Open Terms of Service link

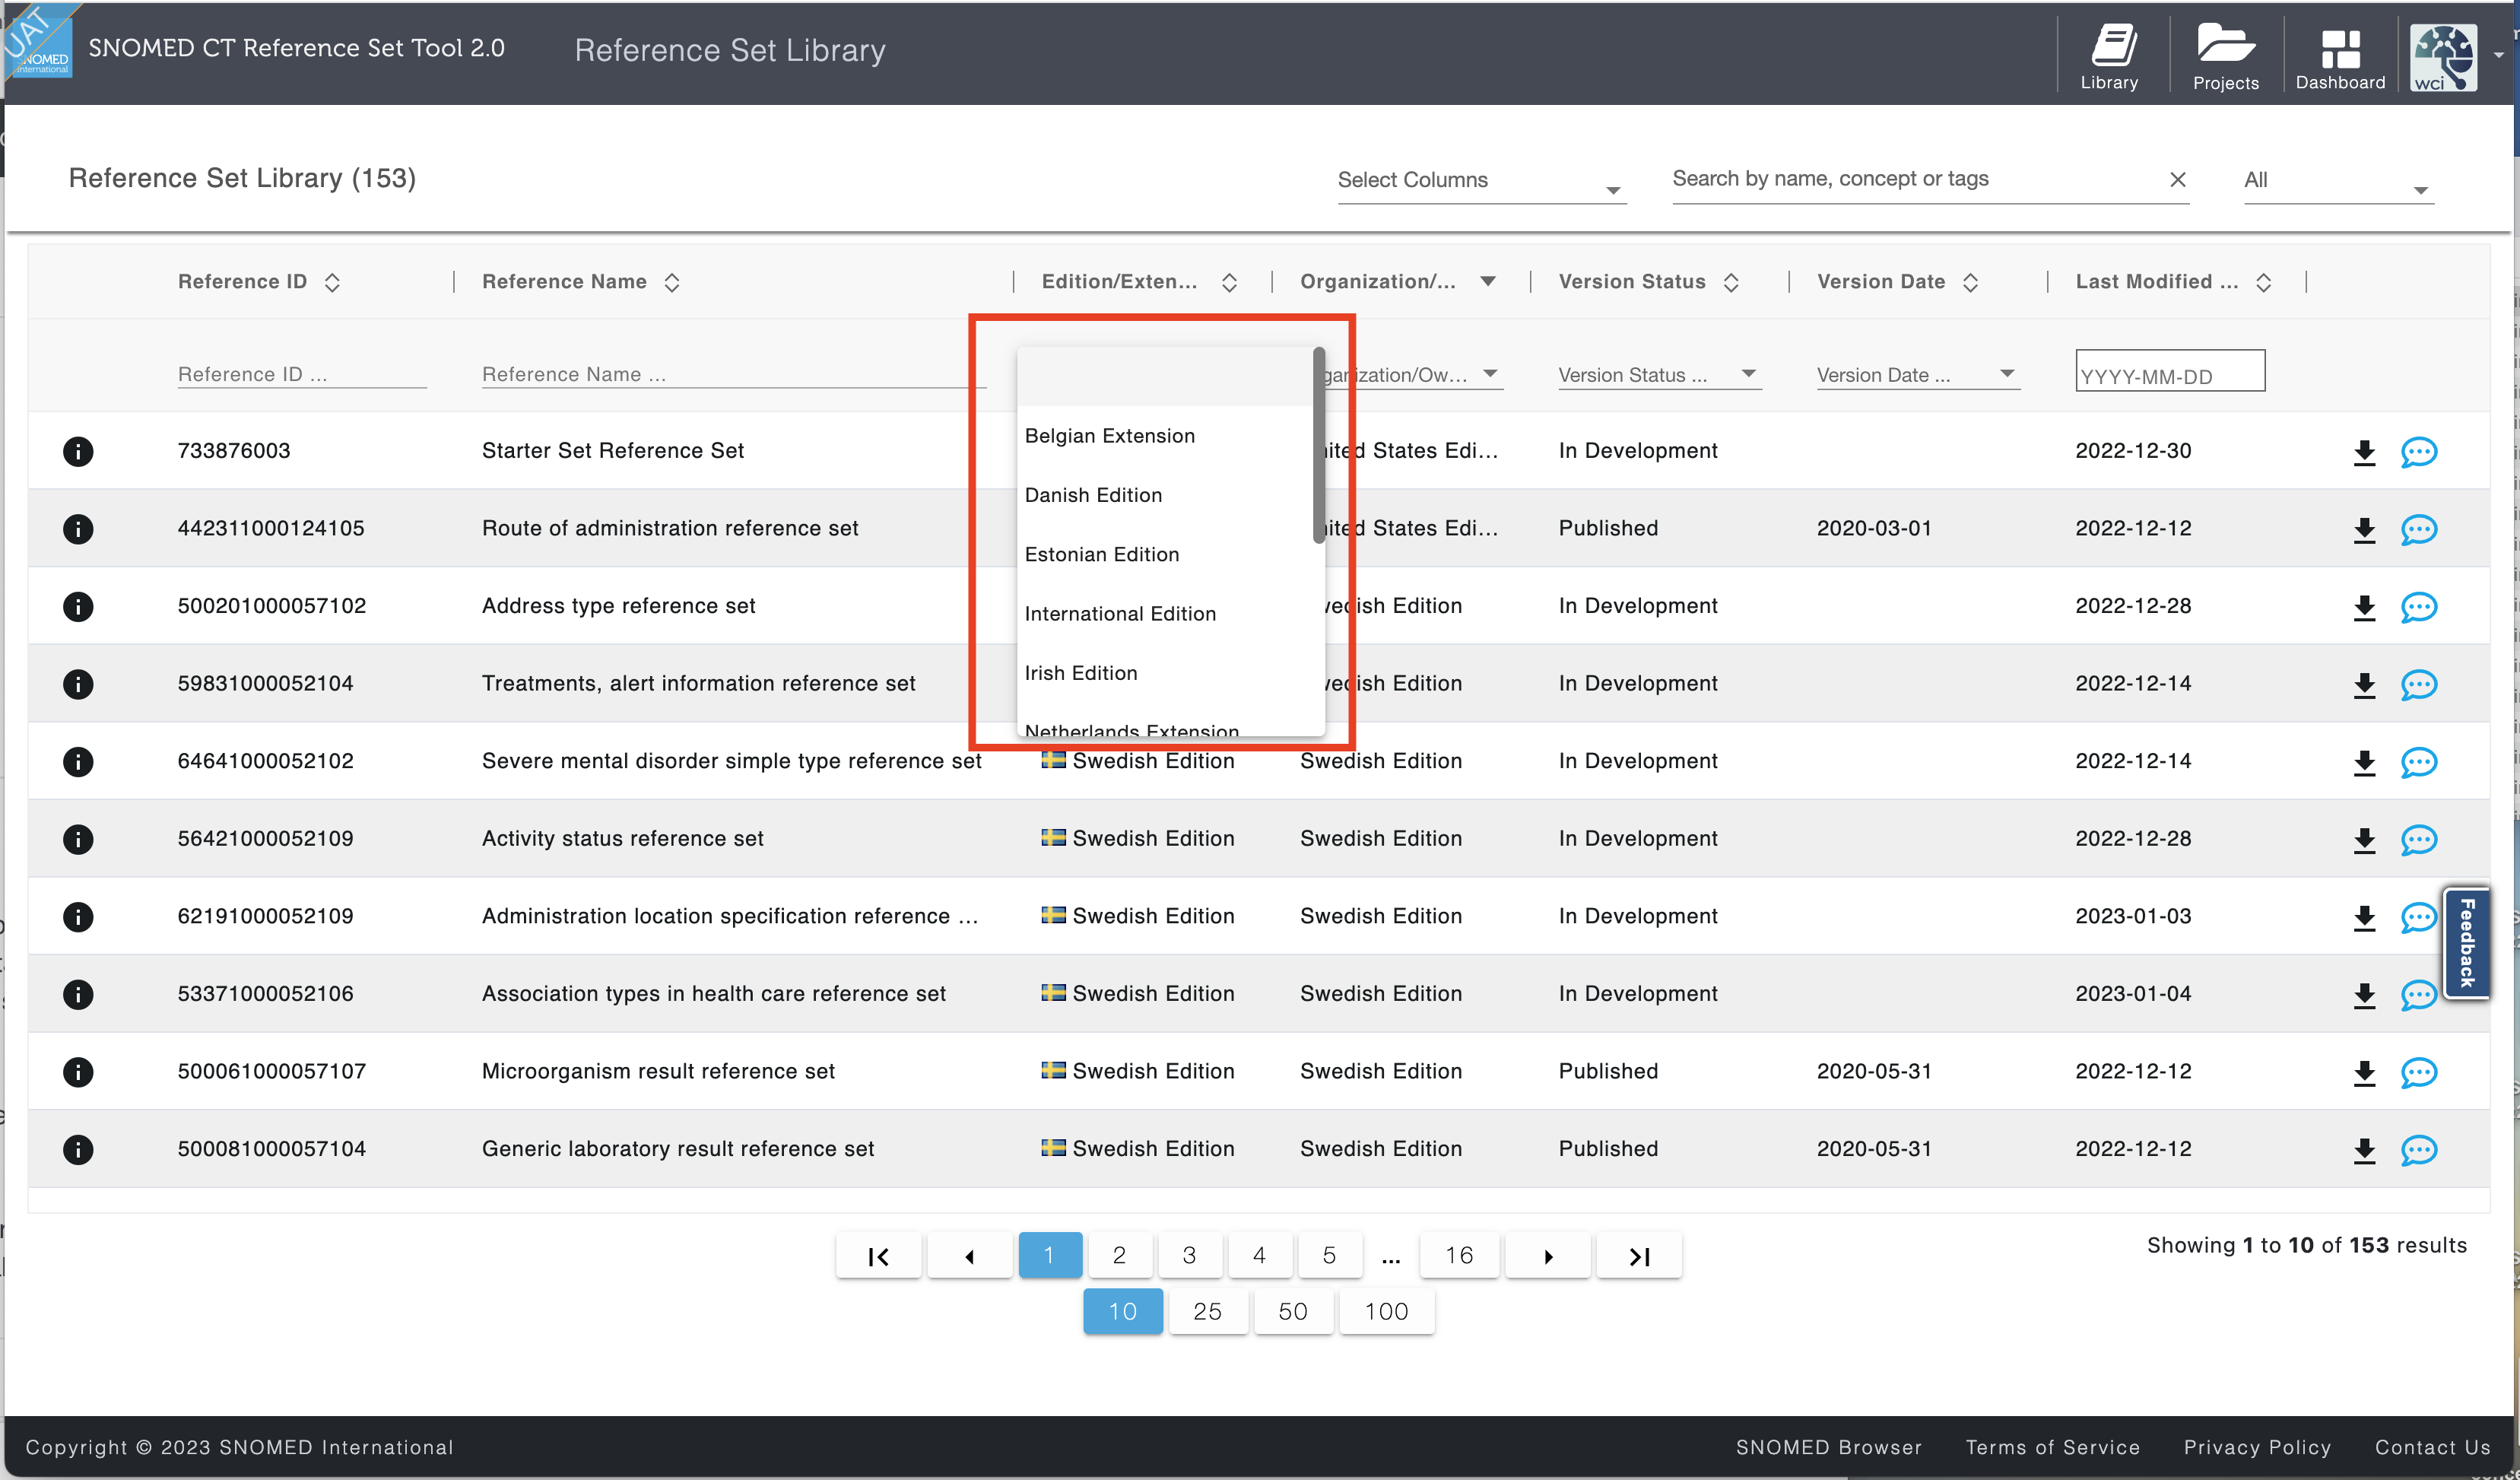[x=2052, y=1447]
